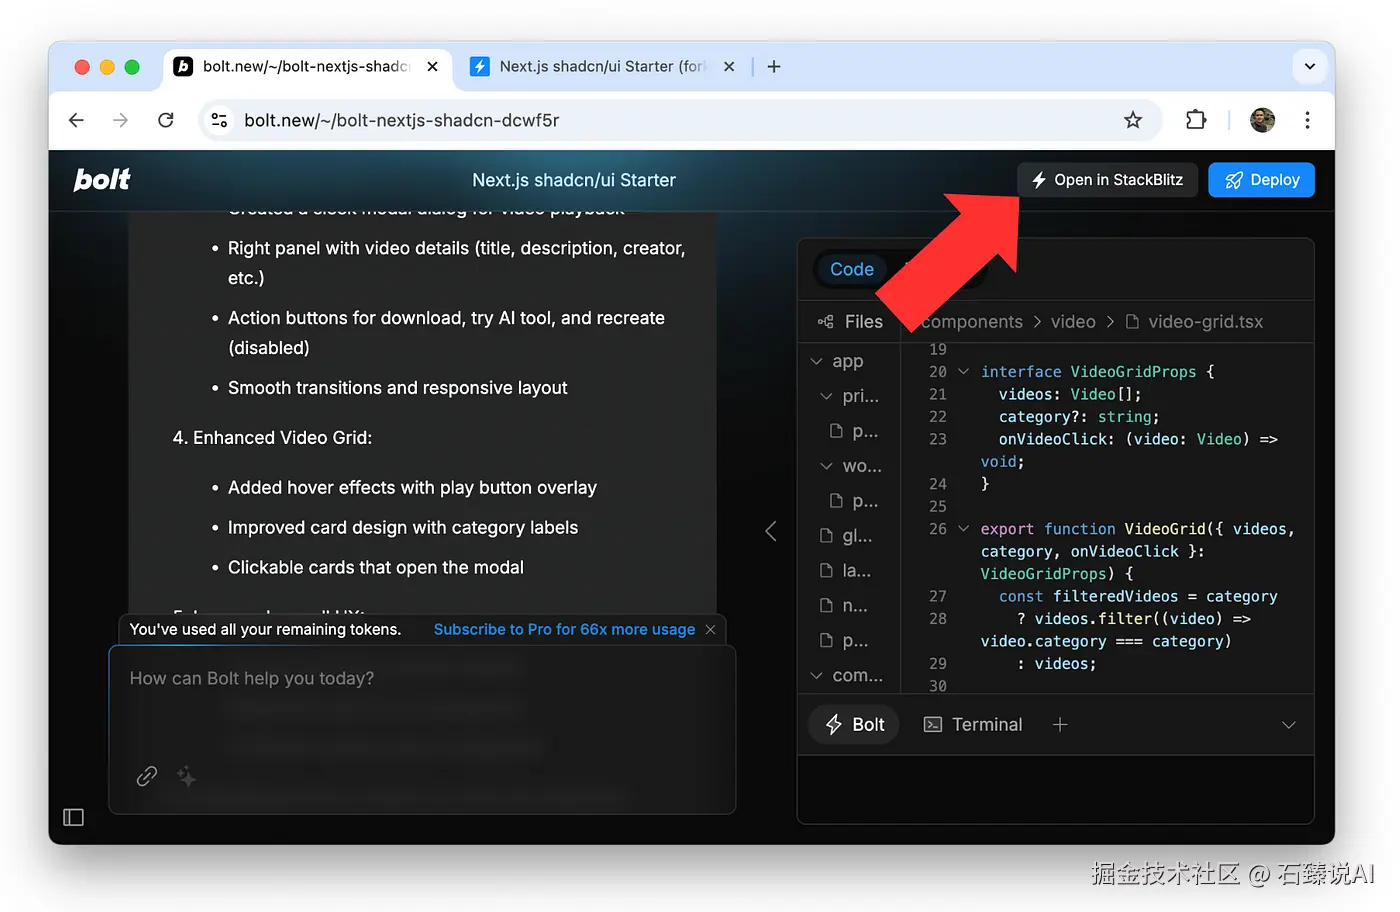
Task: Click video-grid.tsx breadcrumb
Action: [x=1205, y=322]
